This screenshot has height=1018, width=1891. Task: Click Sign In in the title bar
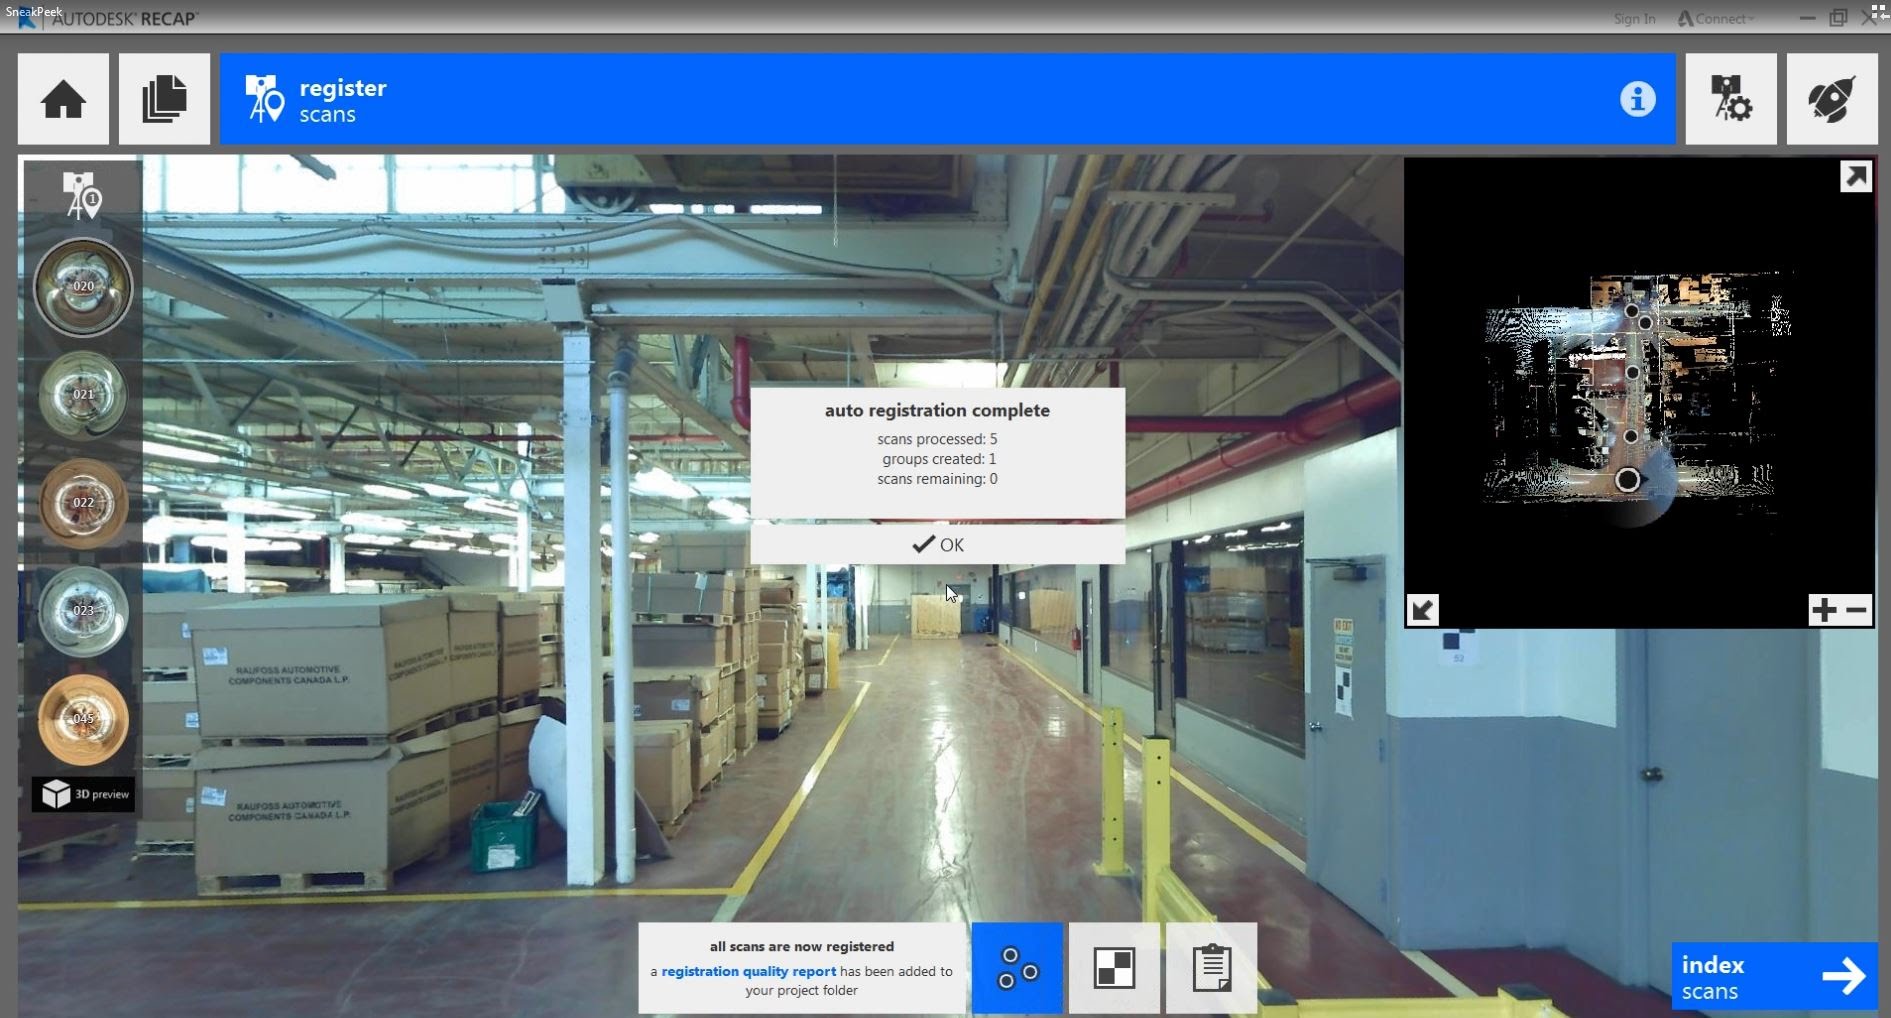1634,19
